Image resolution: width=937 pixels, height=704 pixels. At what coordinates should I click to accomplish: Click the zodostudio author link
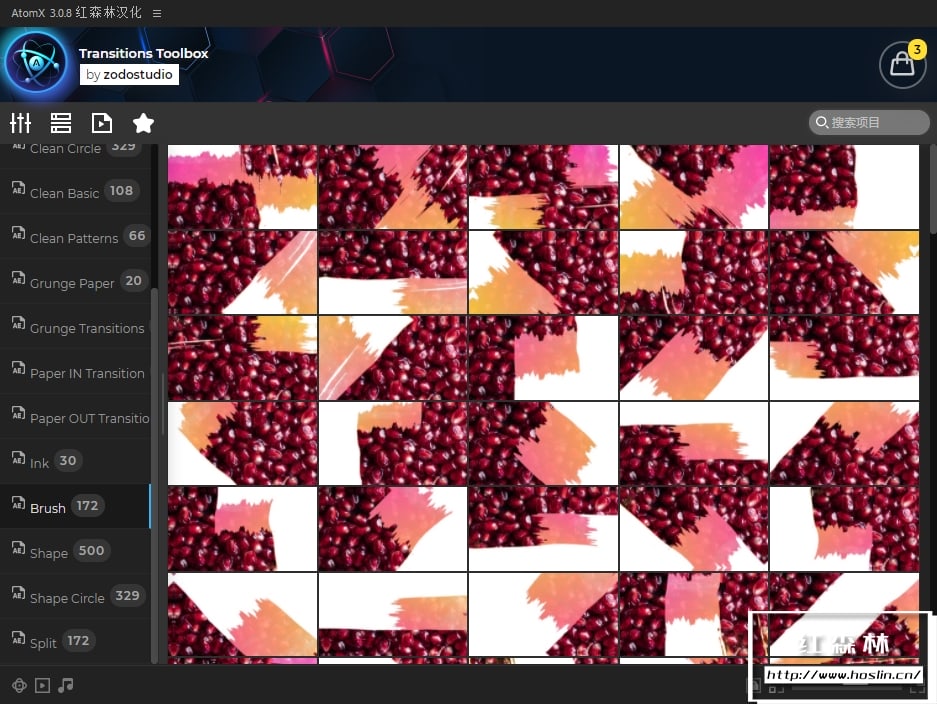point(129,75)
